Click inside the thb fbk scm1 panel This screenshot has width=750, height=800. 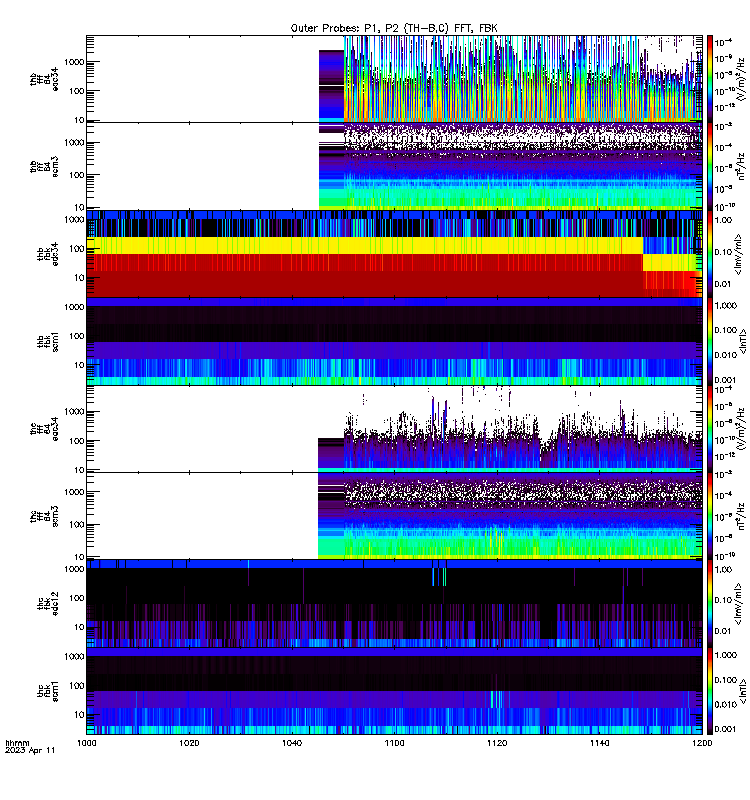(394, 341)
